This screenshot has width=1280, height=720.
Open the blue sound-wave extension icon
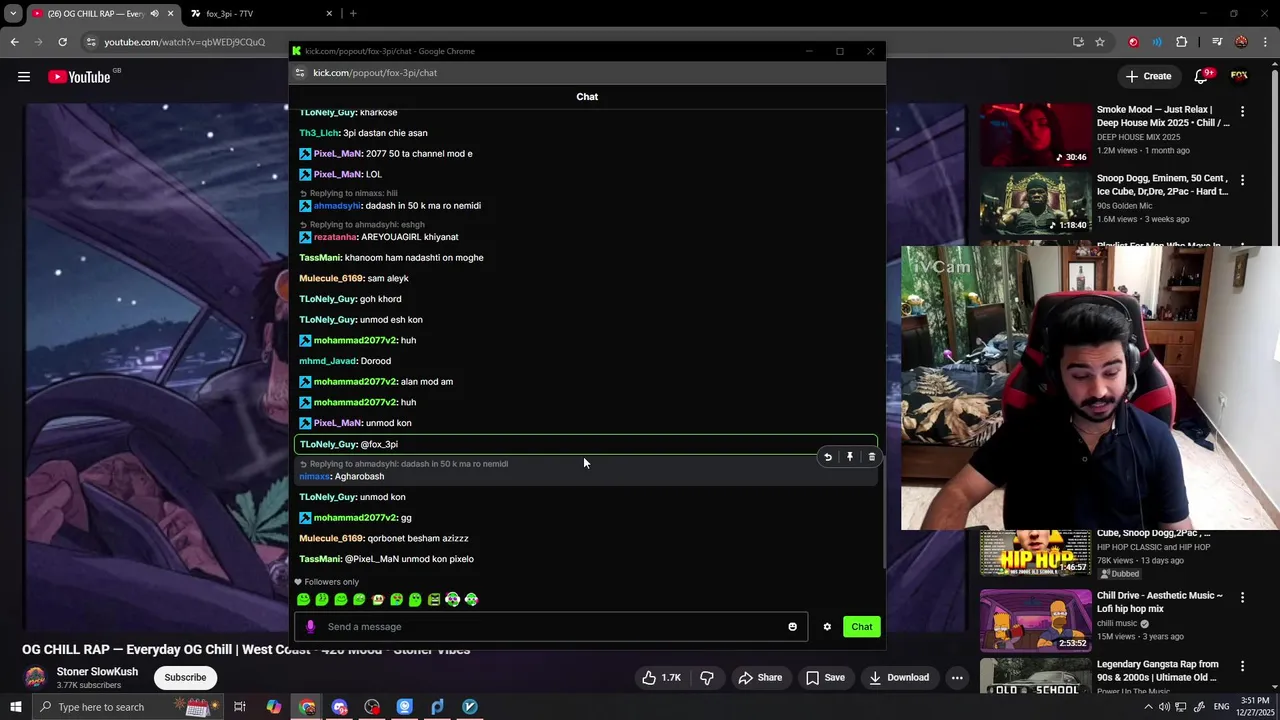pyautogui.click(x=1157, y=42)
